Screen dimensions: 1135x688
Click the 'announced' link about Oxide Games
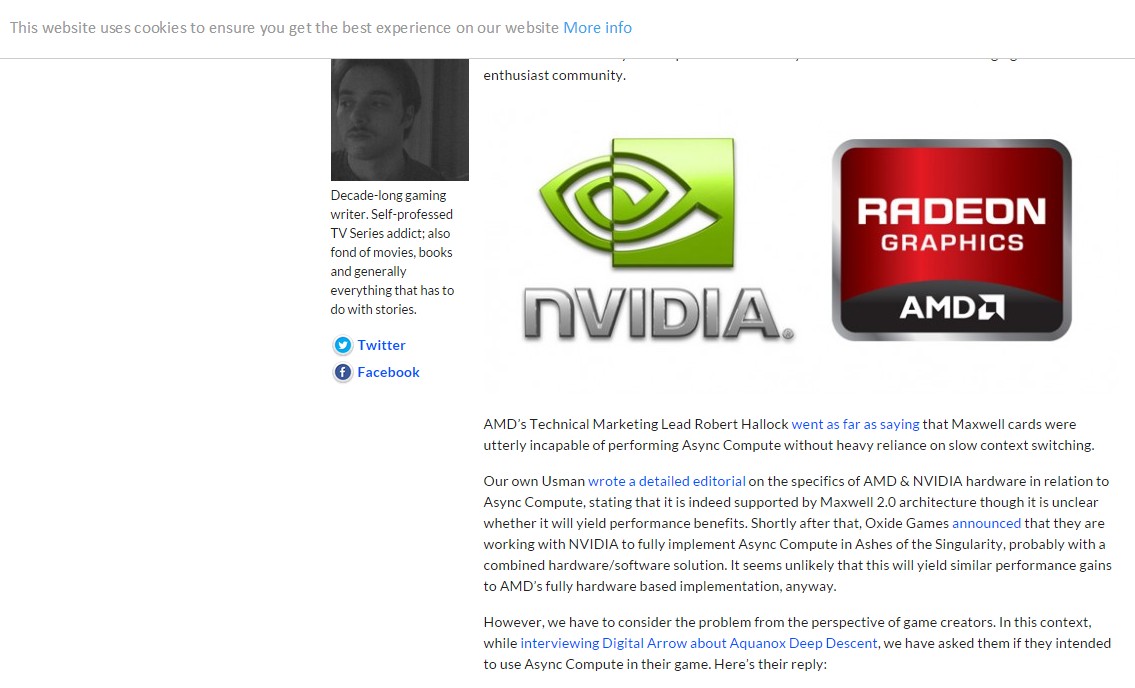[x=986, y=523]
